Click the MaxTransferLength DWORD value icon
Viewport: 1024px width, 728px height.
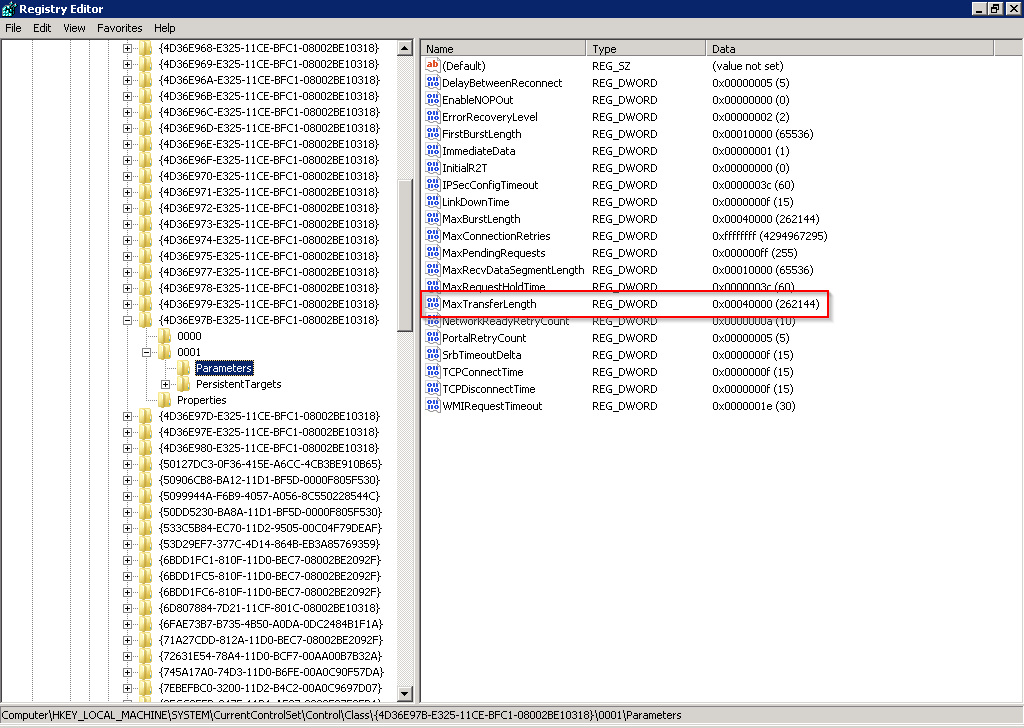click(x=433, y=304)
